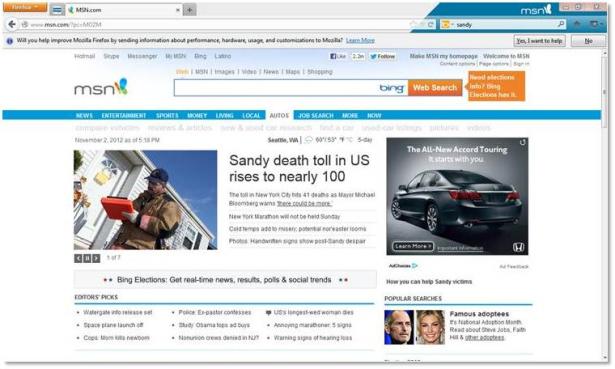Open the JOB SEARCH navigation tab

316,115
